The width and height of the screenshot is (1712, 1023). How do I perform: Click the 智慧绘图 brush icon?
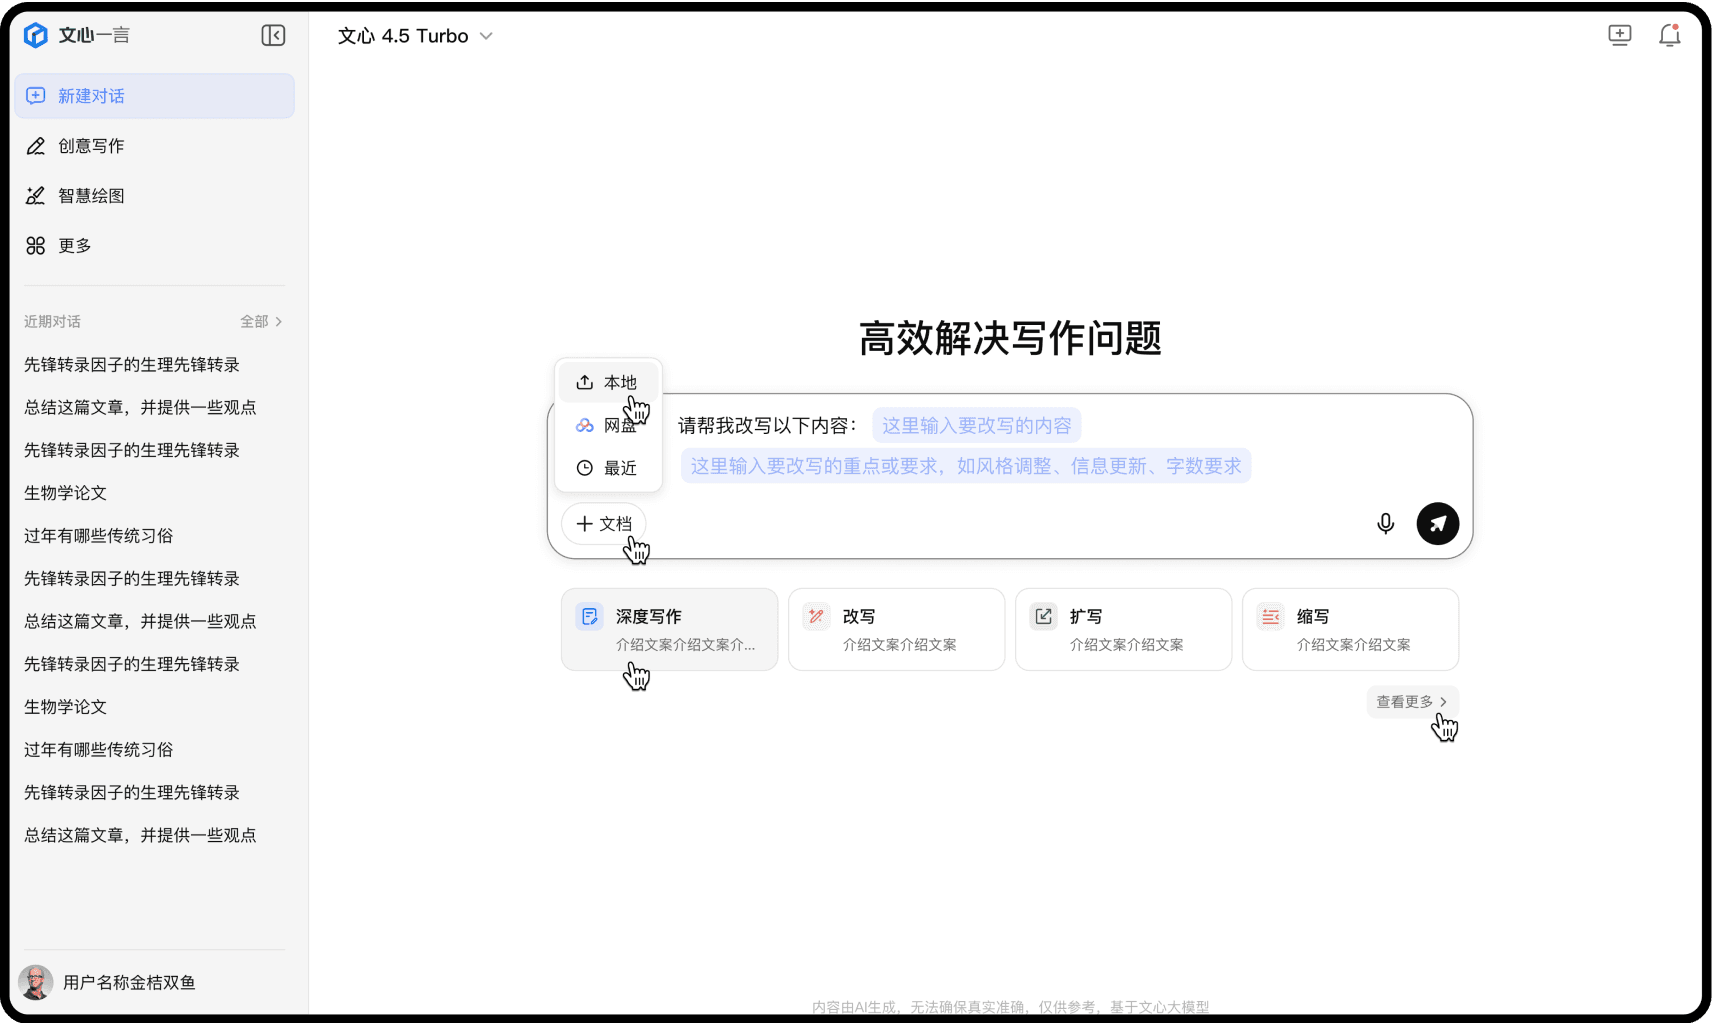[36, 196]
